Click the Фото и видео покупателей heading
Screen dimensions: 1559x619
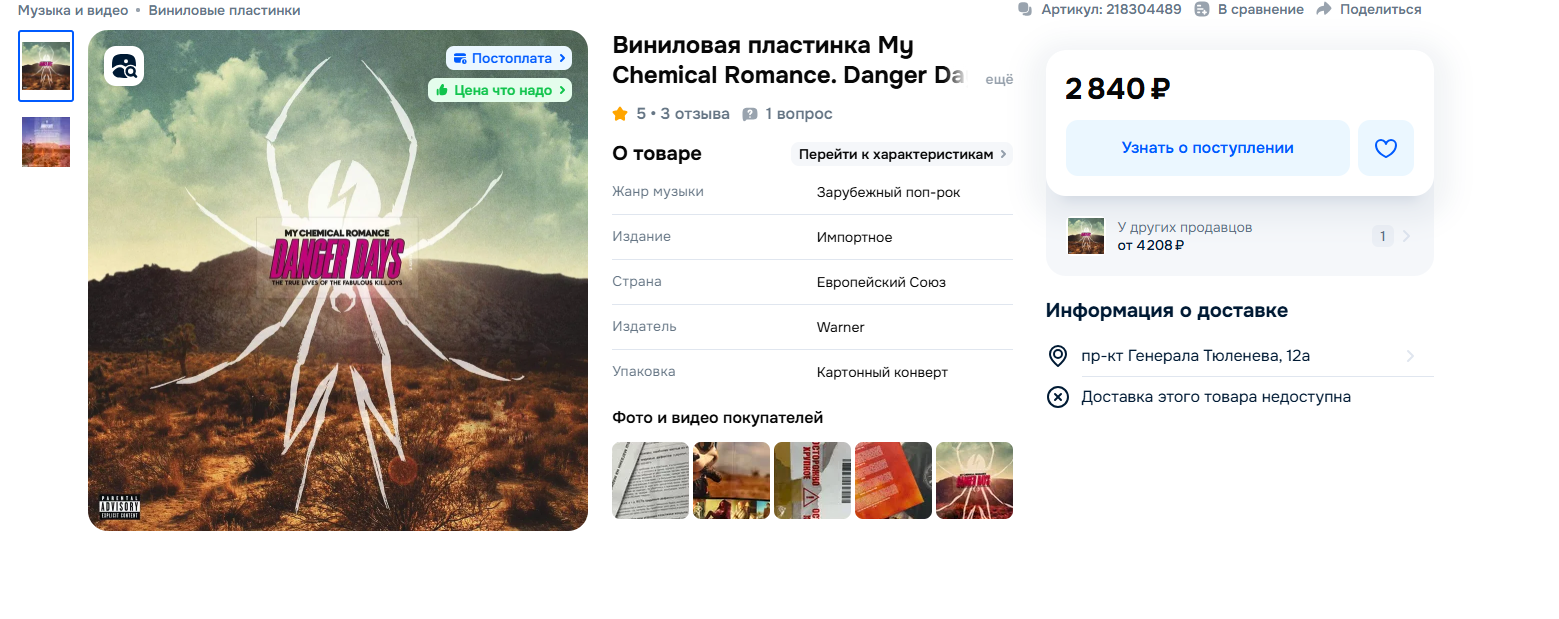[717, 418]
